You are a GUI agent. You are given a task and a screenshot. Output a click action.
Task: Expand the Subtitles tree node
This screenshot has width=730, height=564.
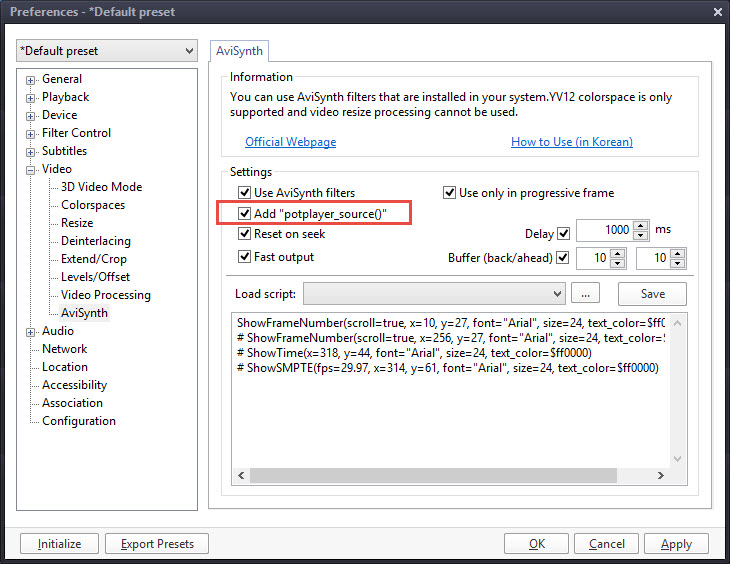[x=30, y=152]
